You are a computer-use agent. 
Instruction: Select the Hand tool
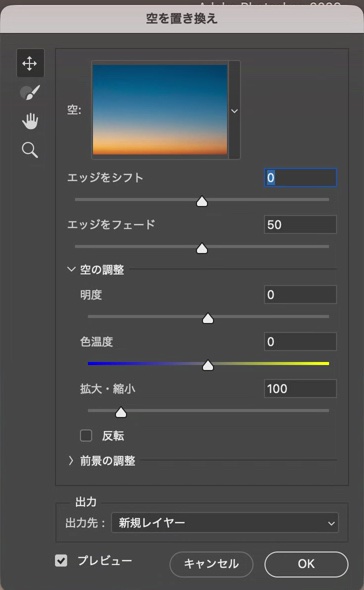coord(30,121)
